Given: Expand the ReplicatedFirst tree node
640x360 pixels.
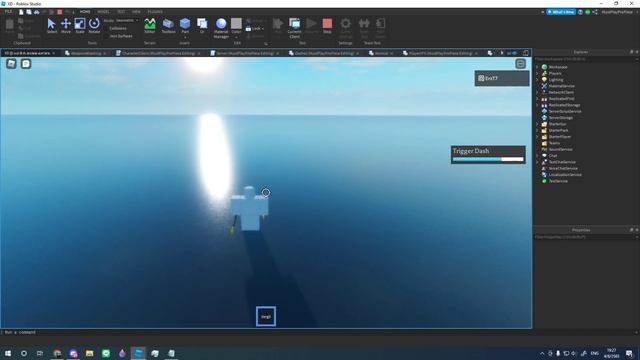Looking at the screenshot, I should tap(538, 99).
